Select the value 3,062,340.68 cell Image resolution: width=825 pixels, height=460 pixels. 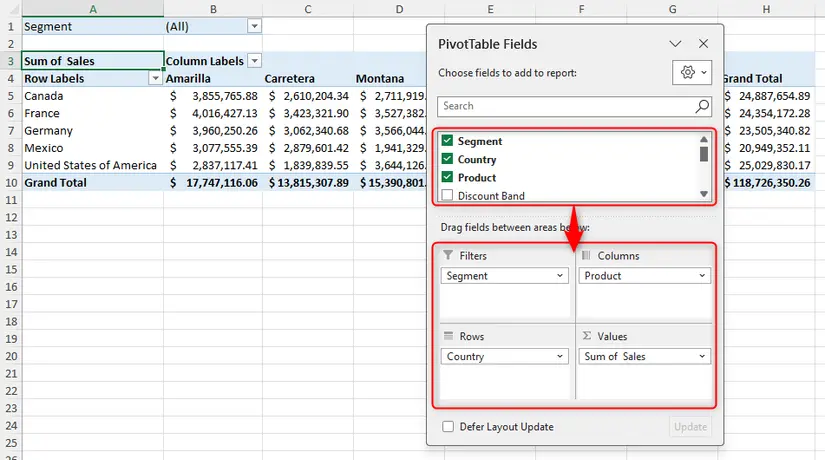(x=308, y=131)
